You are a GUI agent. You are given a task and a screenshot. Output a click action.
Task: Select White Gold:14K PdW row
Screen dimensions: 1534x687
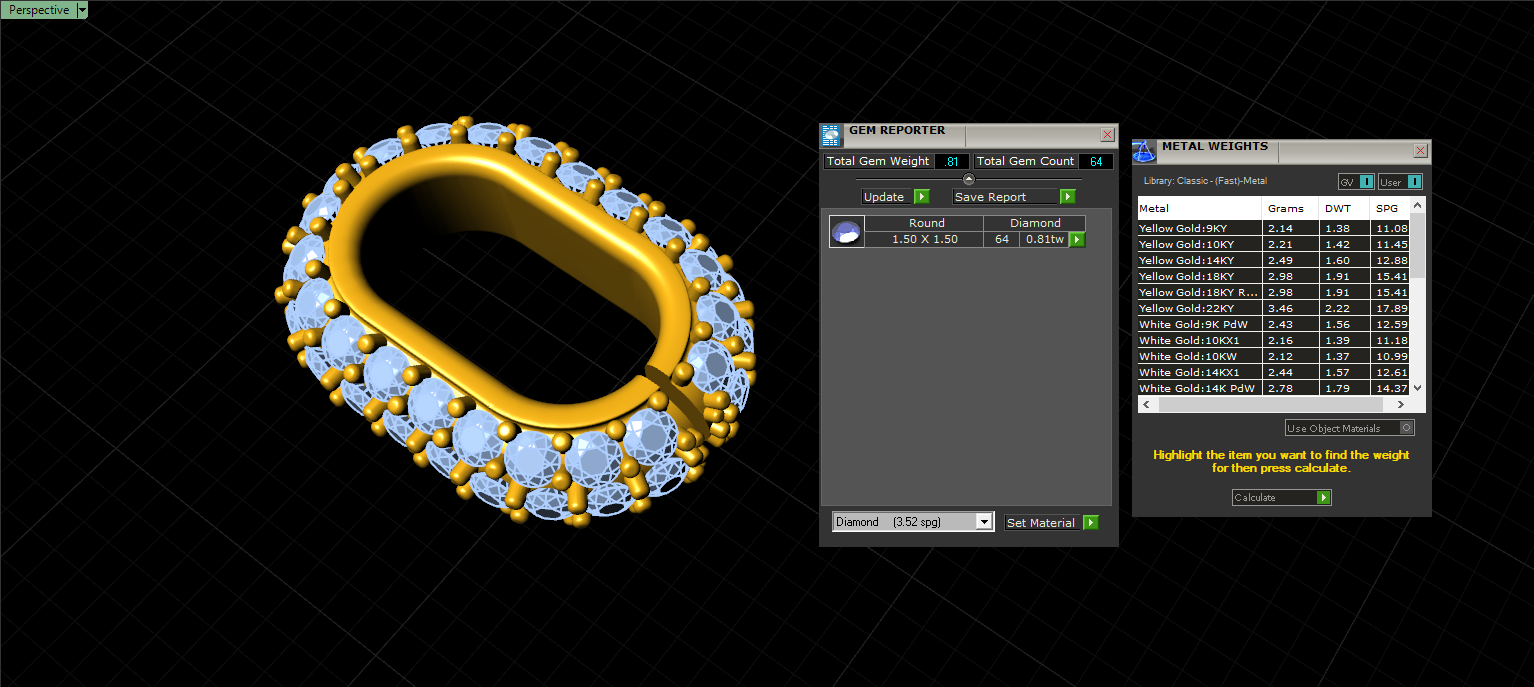coord(1274,388)
